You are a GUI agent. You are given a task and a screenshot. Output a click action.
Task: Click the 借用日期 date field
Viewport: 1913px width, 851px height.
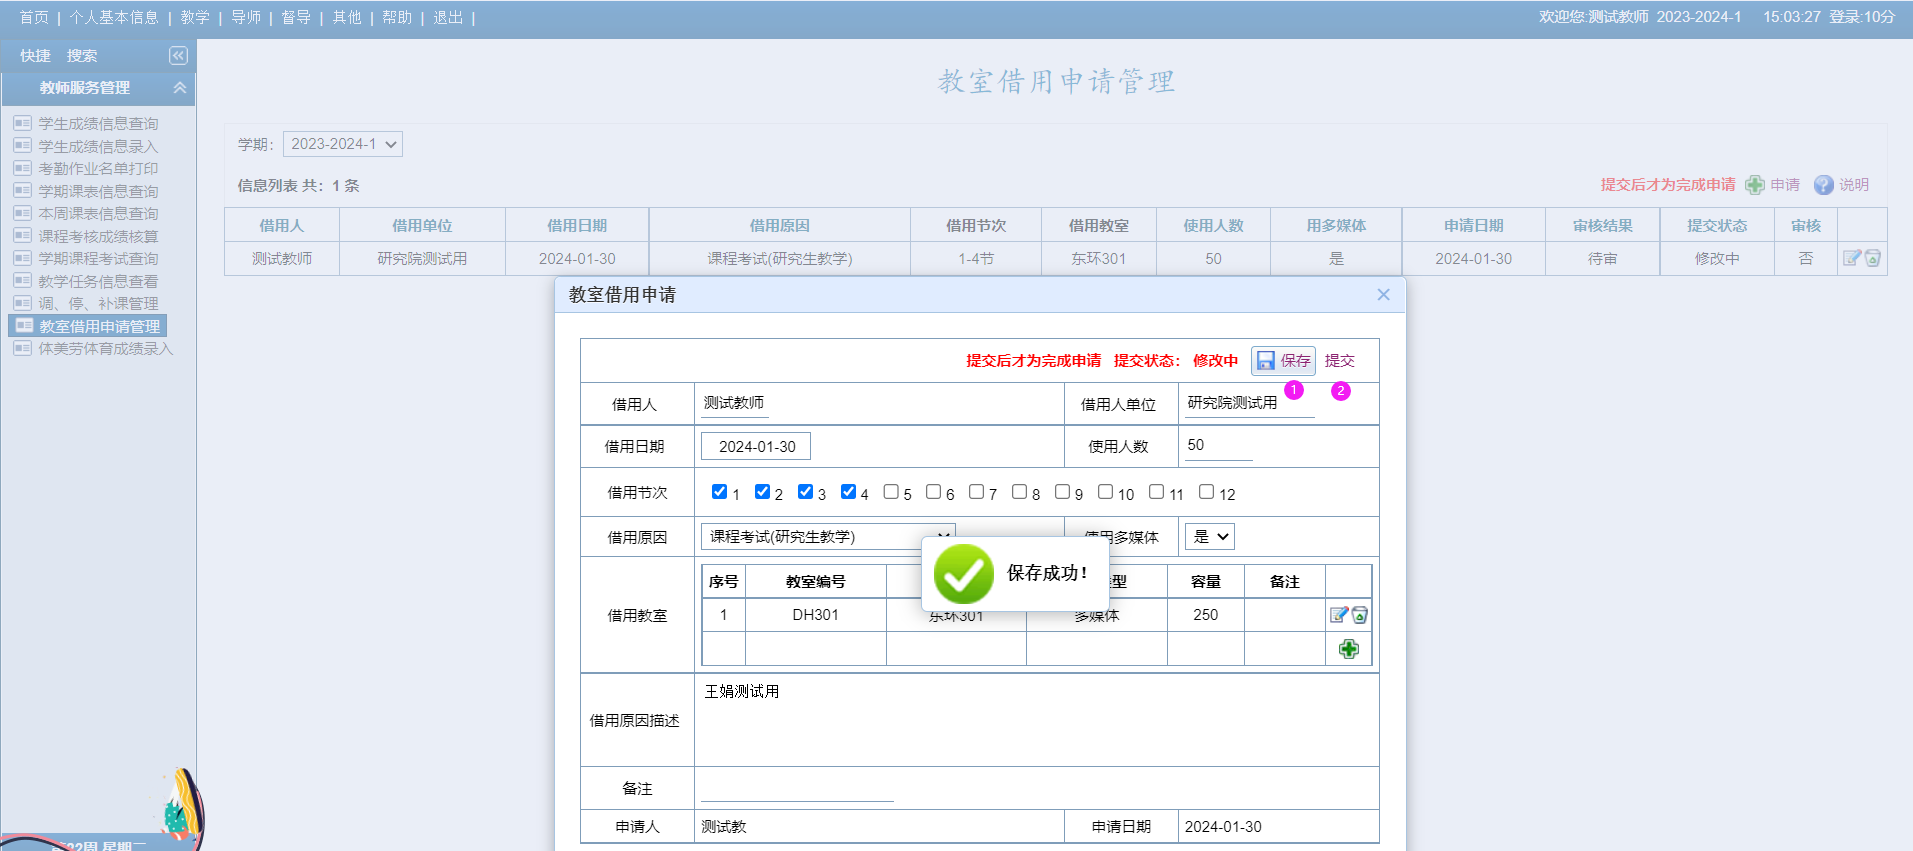756,447
